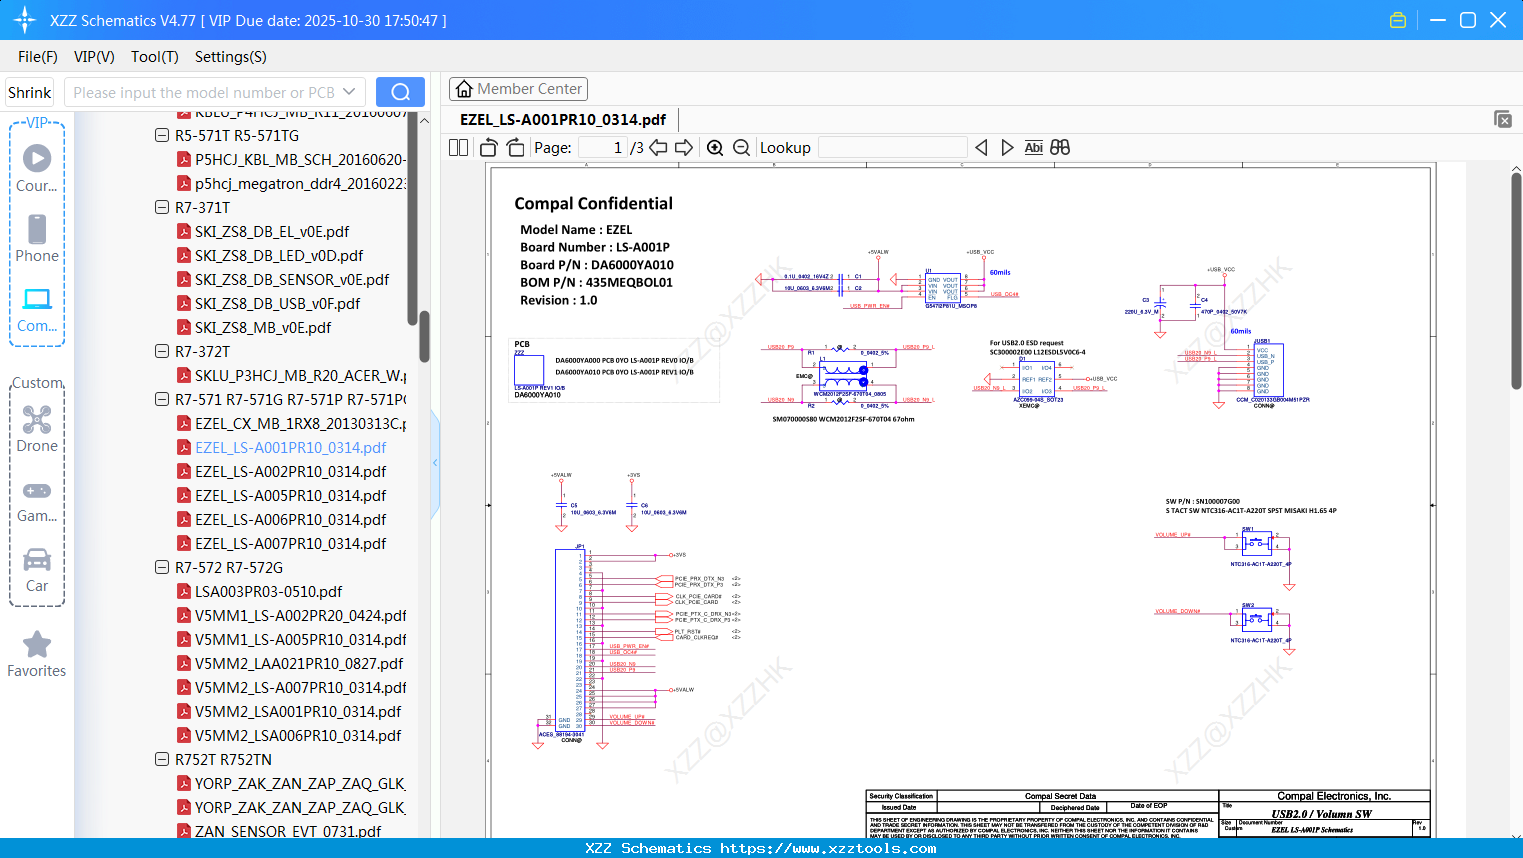Click the blue search button
1523x858 pixels.
pyautogui.click(x=400, y=92)
